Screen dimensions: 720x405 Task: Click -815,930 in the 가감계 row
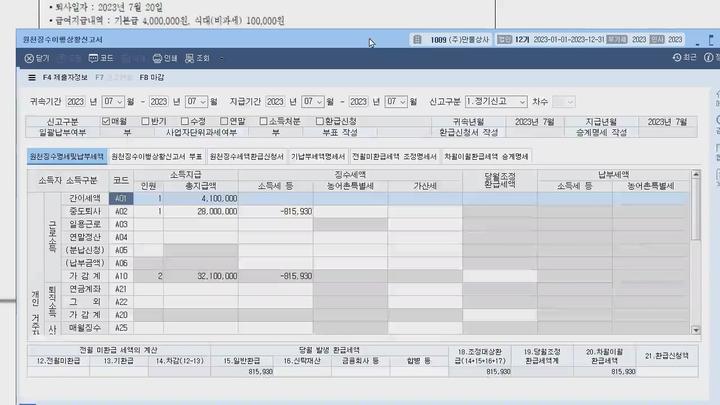point(276,276)
